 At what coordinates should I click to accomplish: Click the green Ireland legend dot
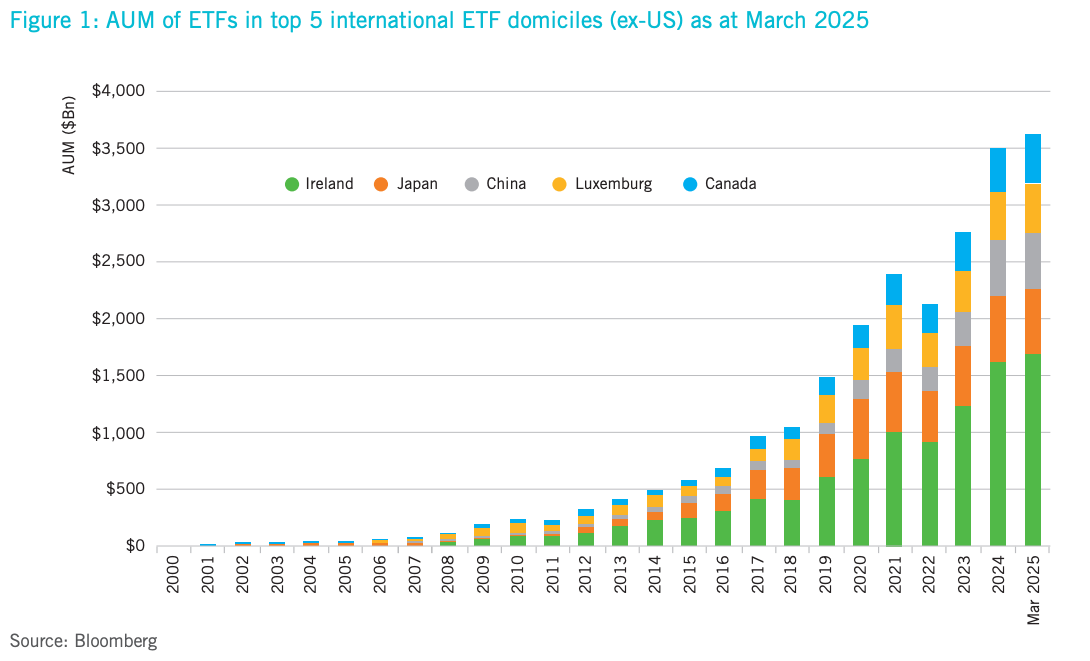[x=292, y=185]
